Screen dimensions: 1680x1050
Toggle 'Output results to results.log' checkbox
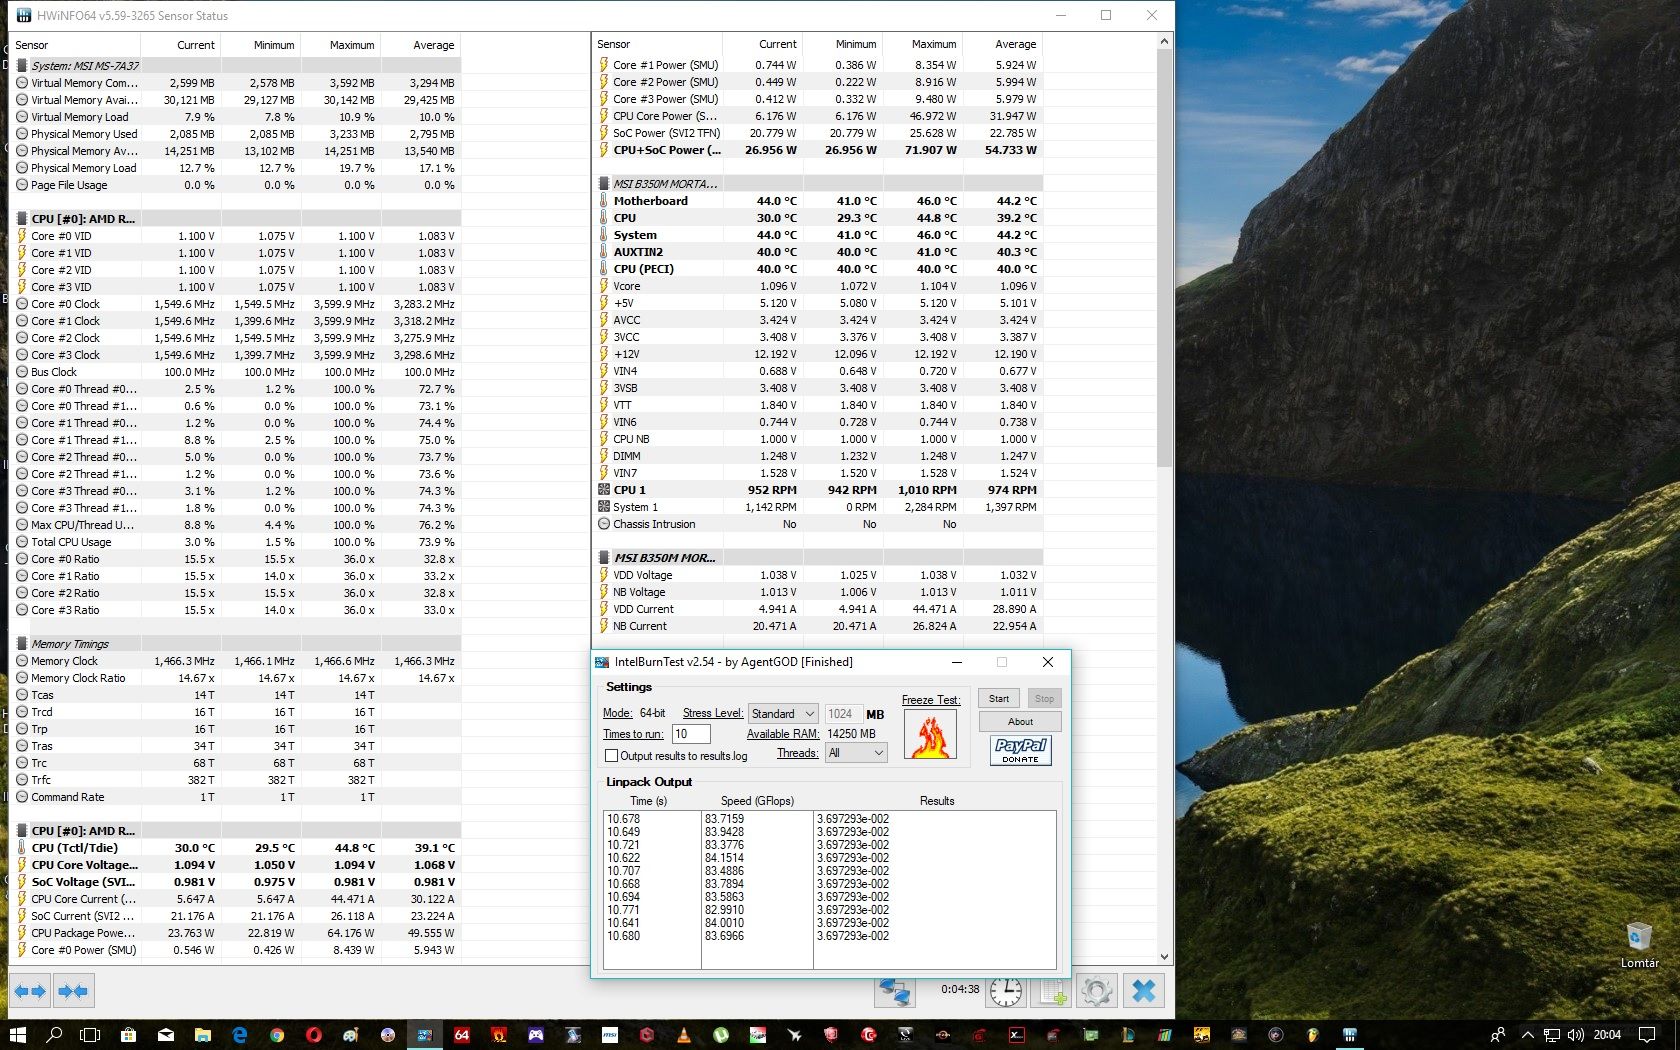point(611,756)
